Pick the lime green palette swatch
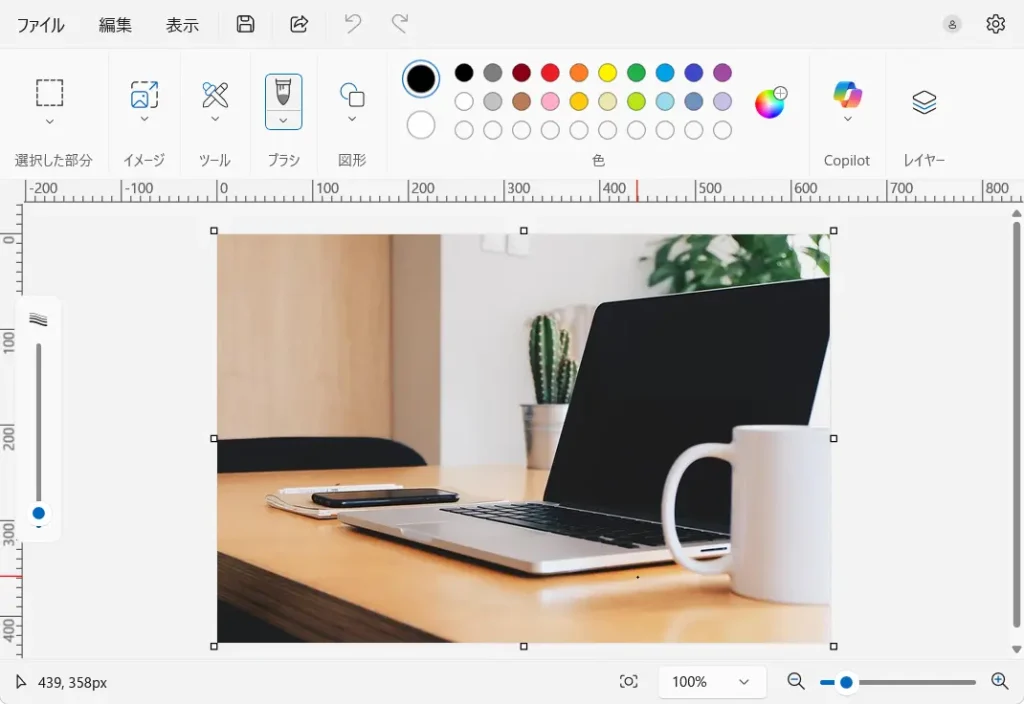 (636, 101)
